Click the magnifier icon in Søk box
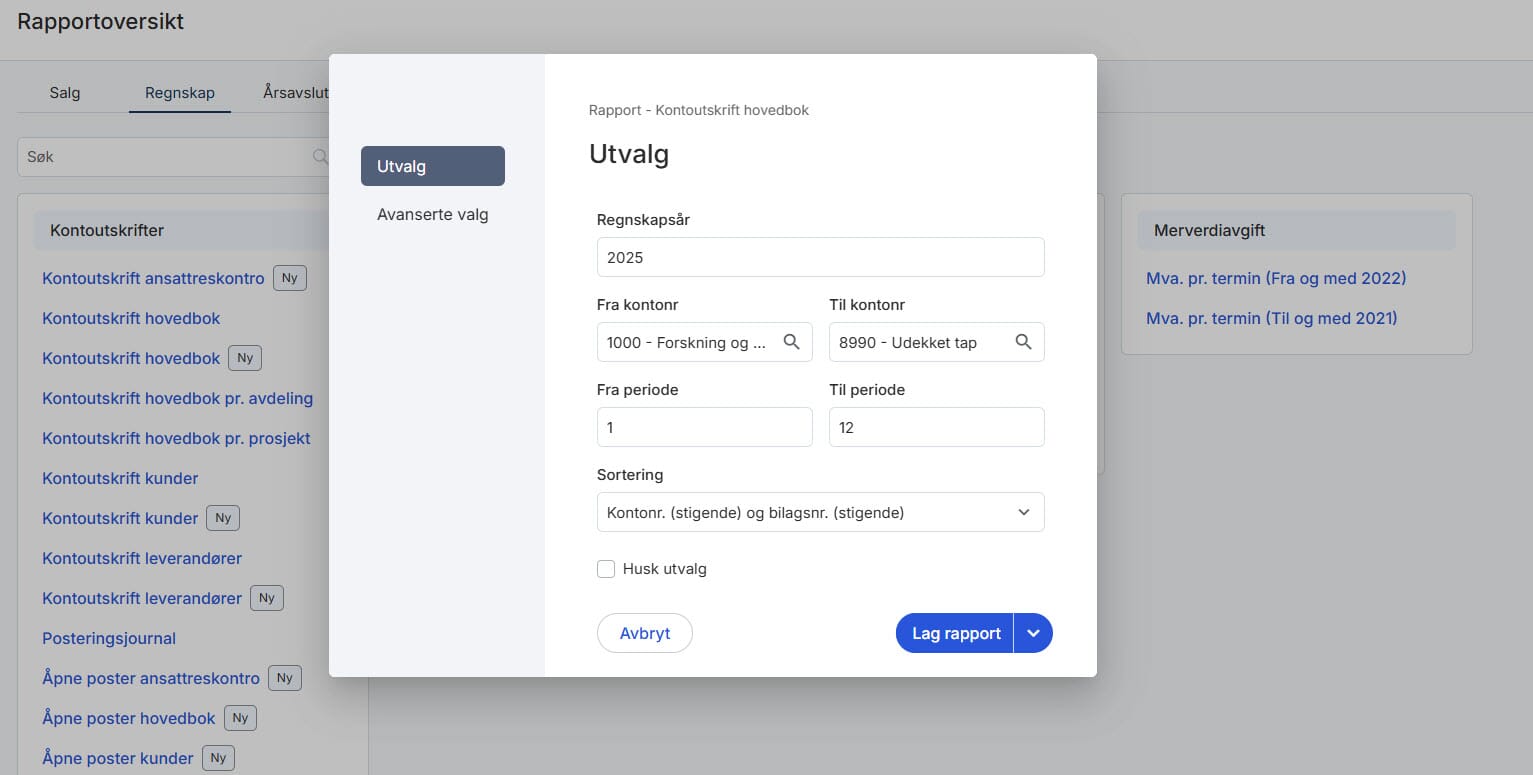The width and height of the screenshot is (1533, 775). pyautogui.click(x=320, y=157)
